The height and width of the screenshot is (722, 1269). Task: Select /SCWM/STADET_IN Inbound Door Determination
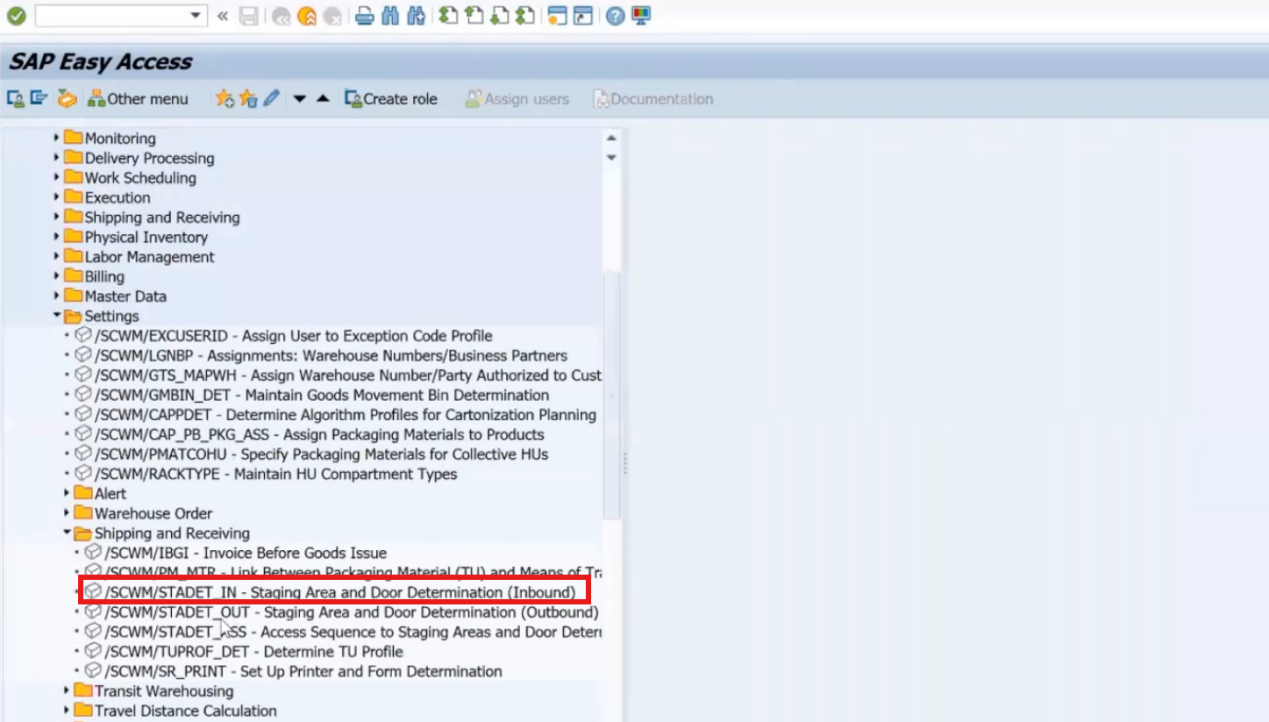tap(331, 592)
